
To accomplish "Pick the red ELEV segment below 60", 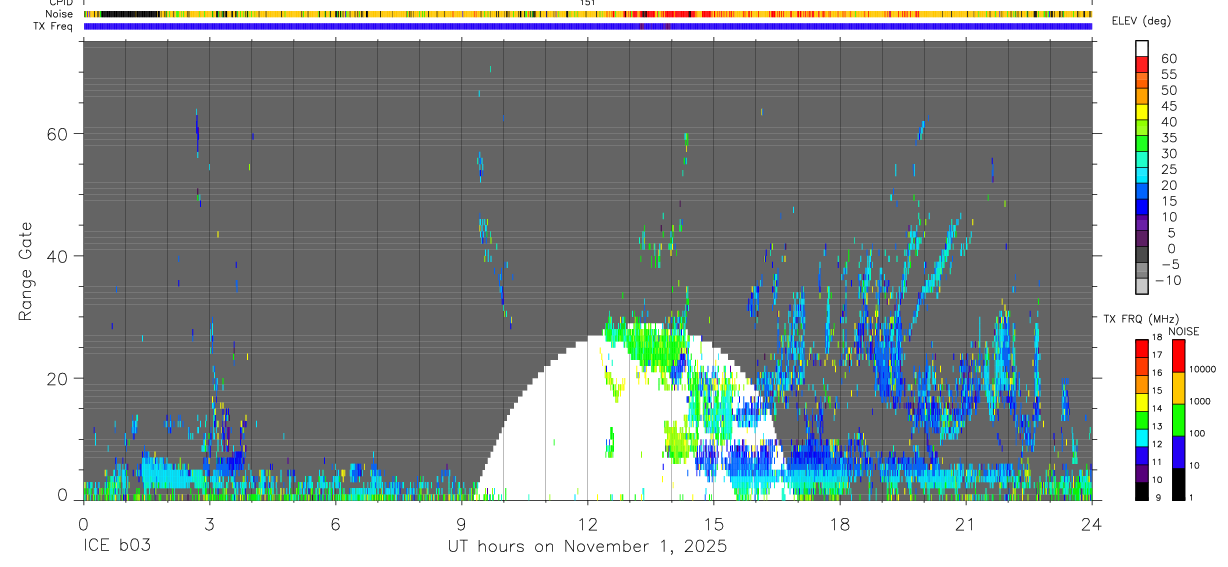I will [x=1142, y=64].
